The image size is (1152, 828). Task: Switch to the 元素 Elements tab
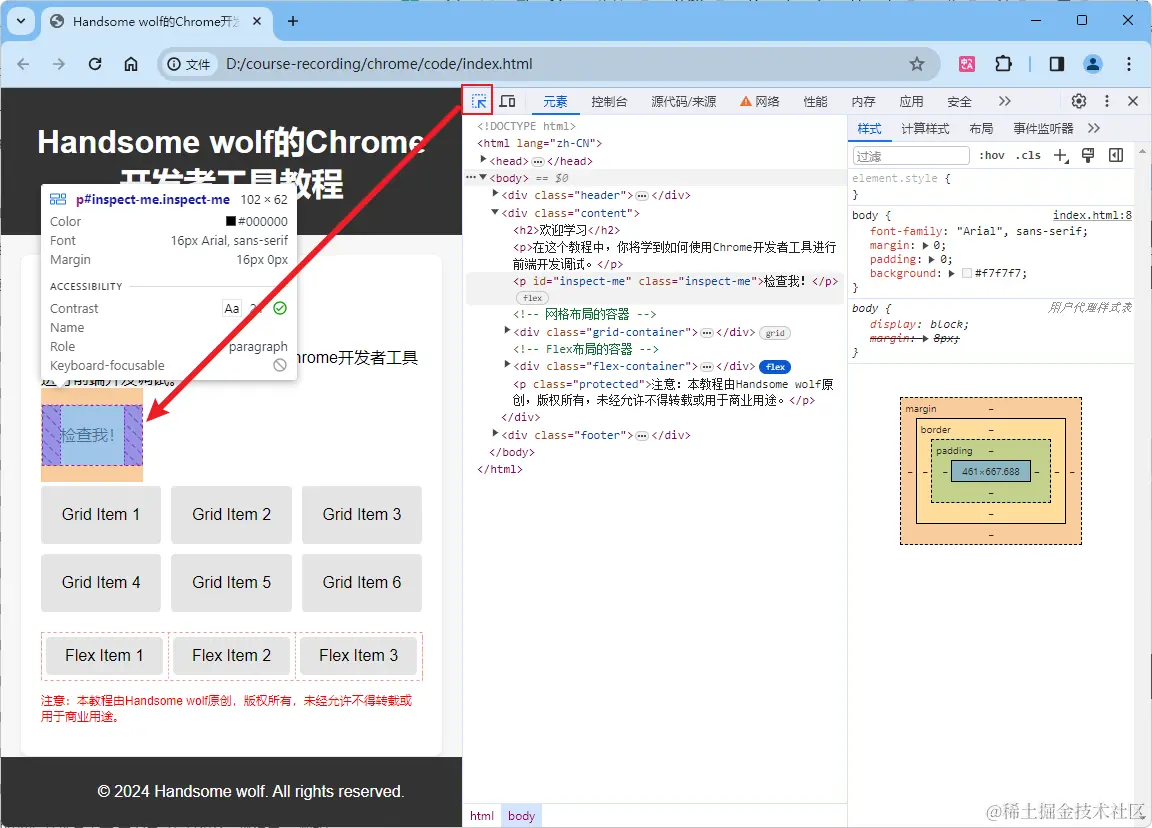(x=555, y=101)
